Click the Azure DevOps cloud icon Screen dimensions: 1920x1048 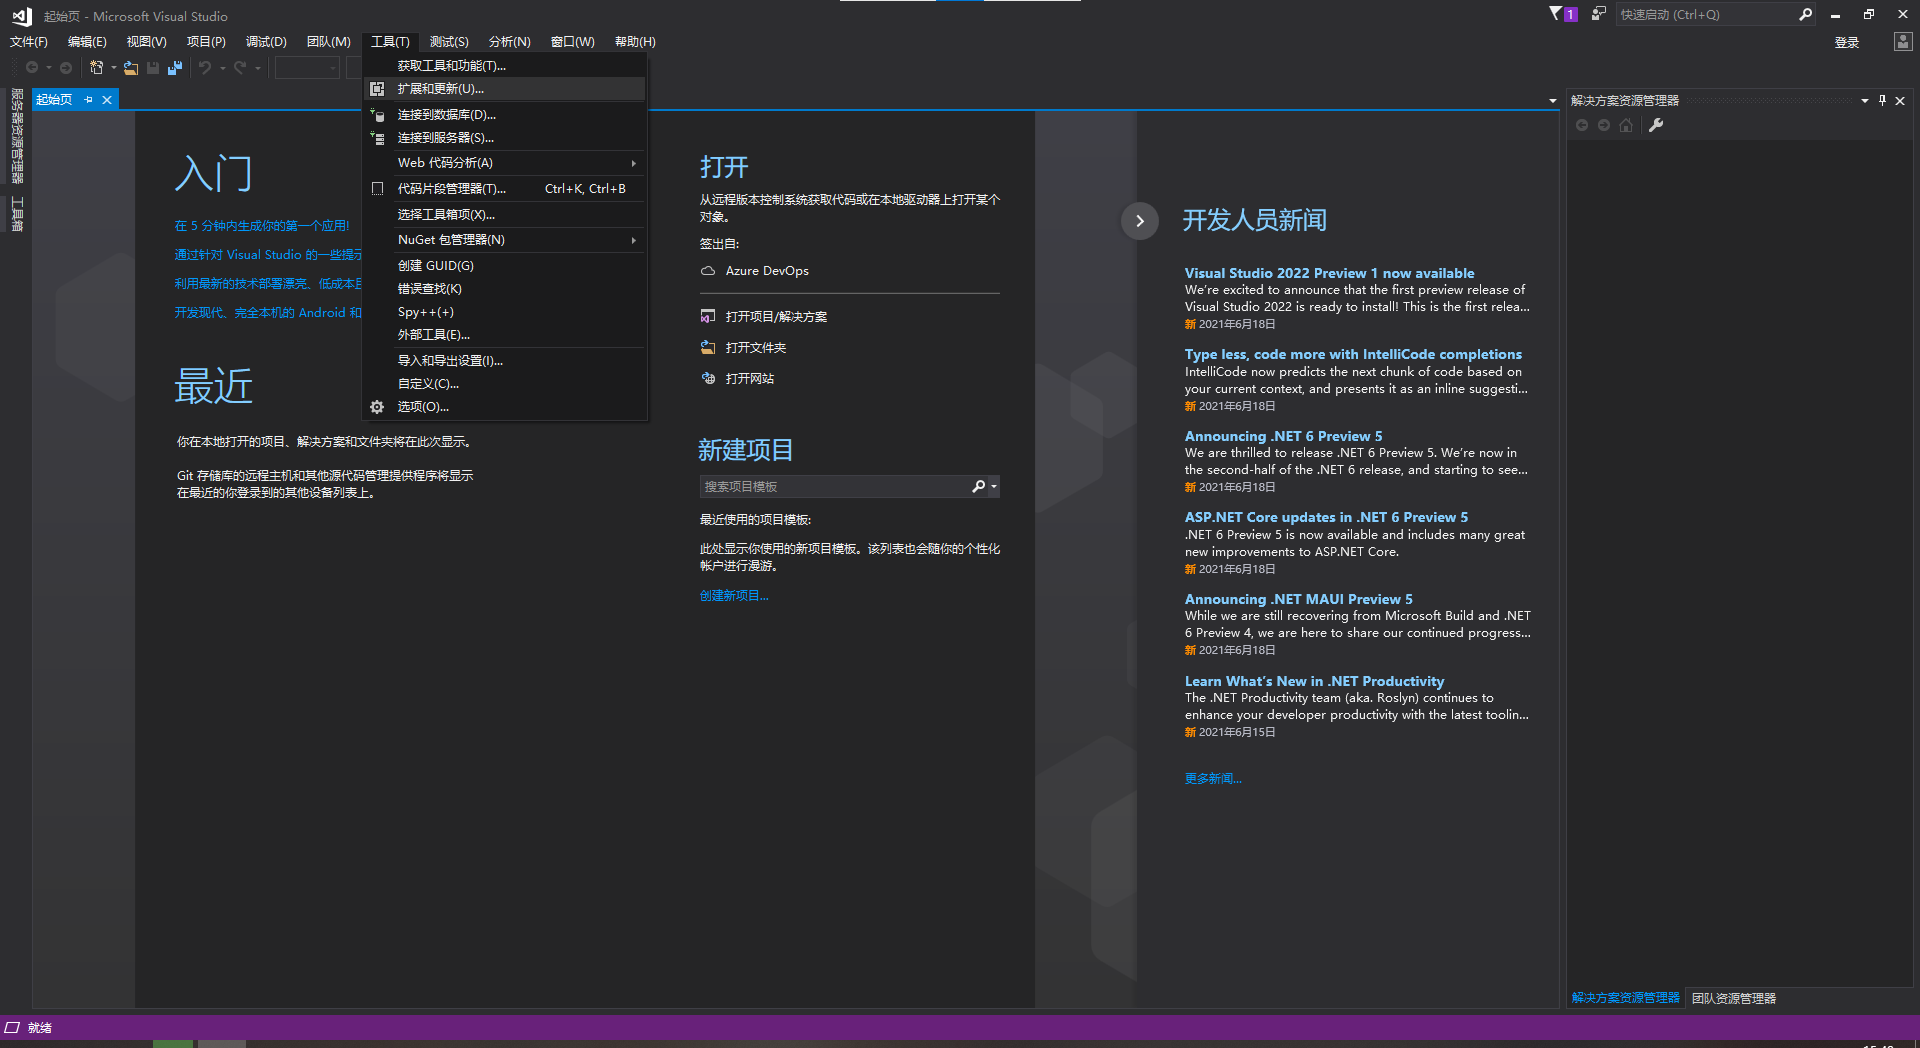click(x=707, y=270)
